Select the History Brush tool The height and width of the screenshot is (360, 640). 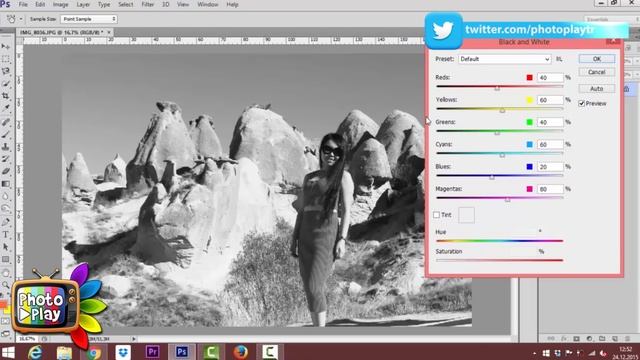pyautogui.click(x=6, y=158)
